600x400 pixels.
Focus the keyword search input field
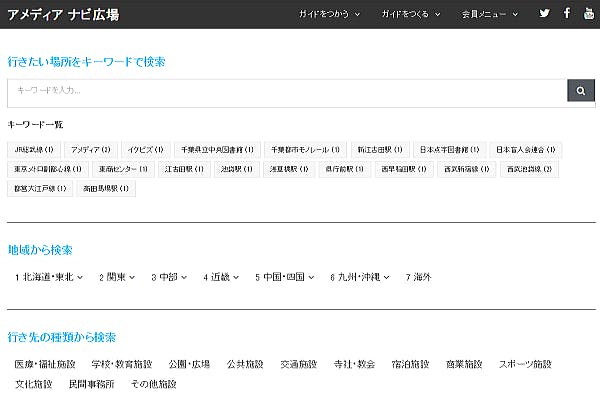pos(286,92)
